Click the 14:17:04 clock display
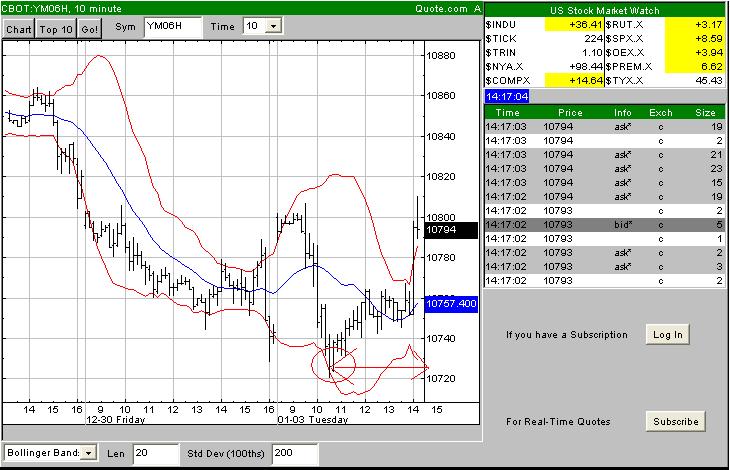The width and height of the screenshot is (730, 470). pyautogui.click(x=507, y=97)
